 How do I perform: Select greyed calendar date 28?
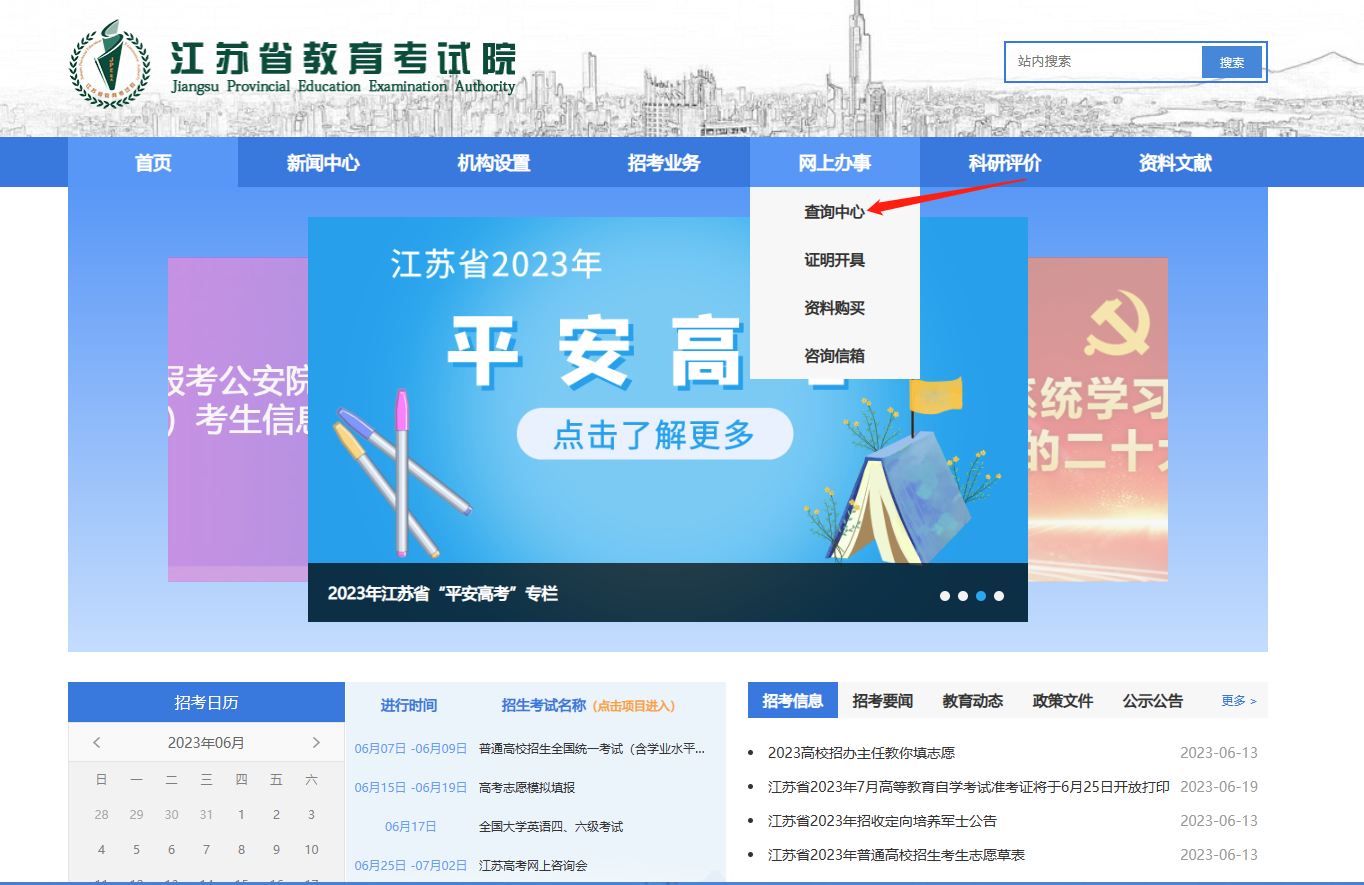point(101,814)
